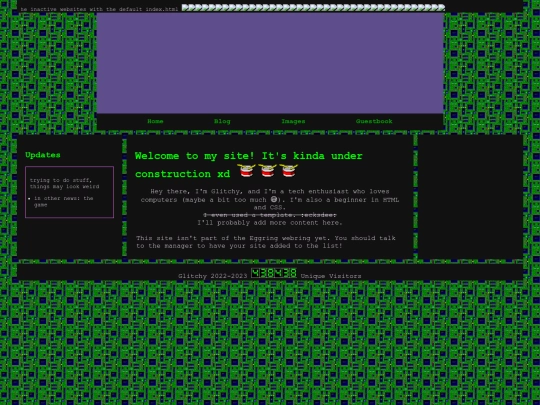Open the Blog navigation link

point(222,121)
